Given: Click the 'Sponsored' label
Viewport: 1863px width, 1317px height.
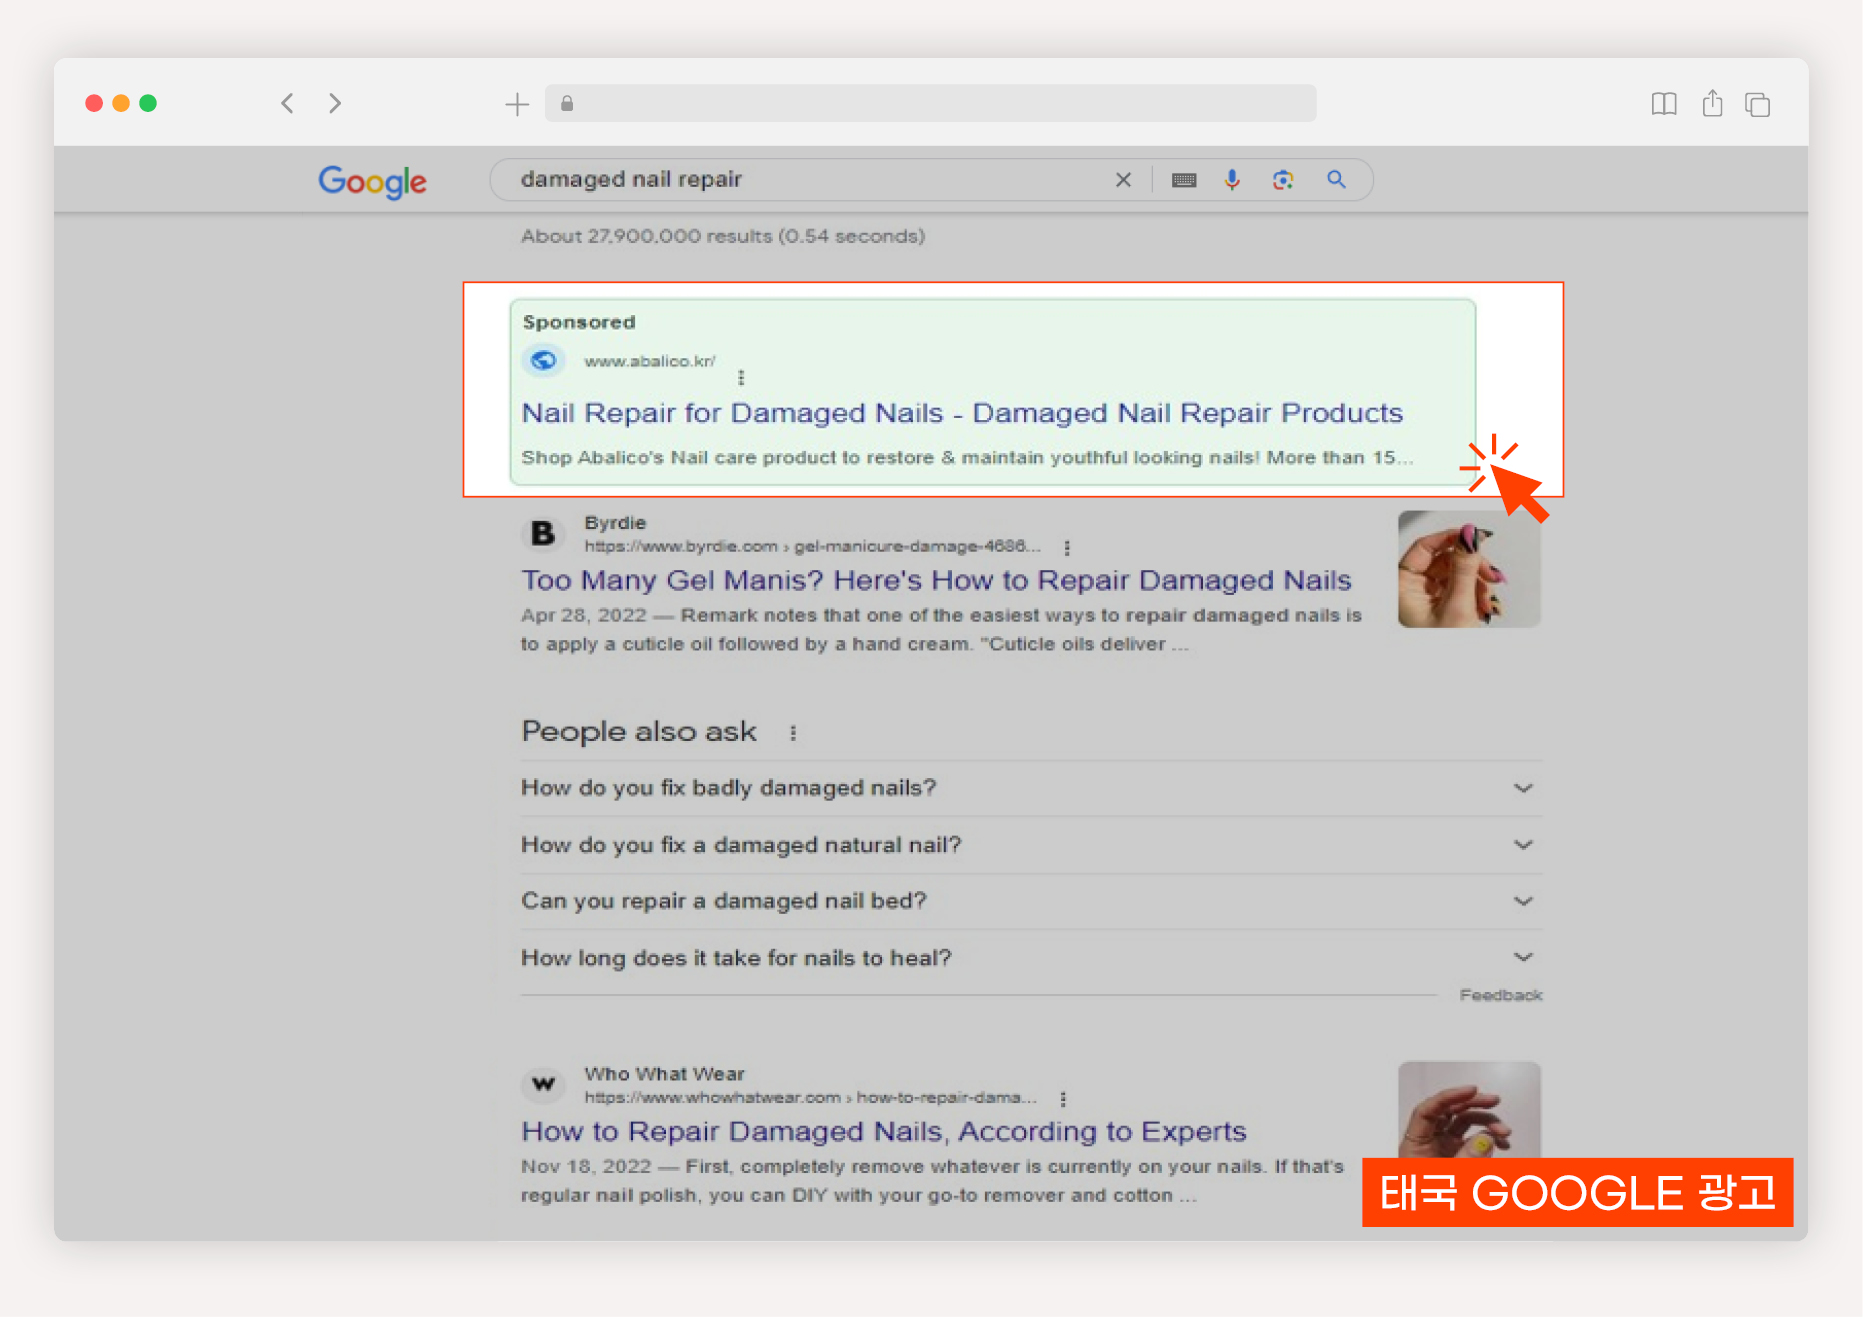Looking at the screenshot, I should (579, 322).
